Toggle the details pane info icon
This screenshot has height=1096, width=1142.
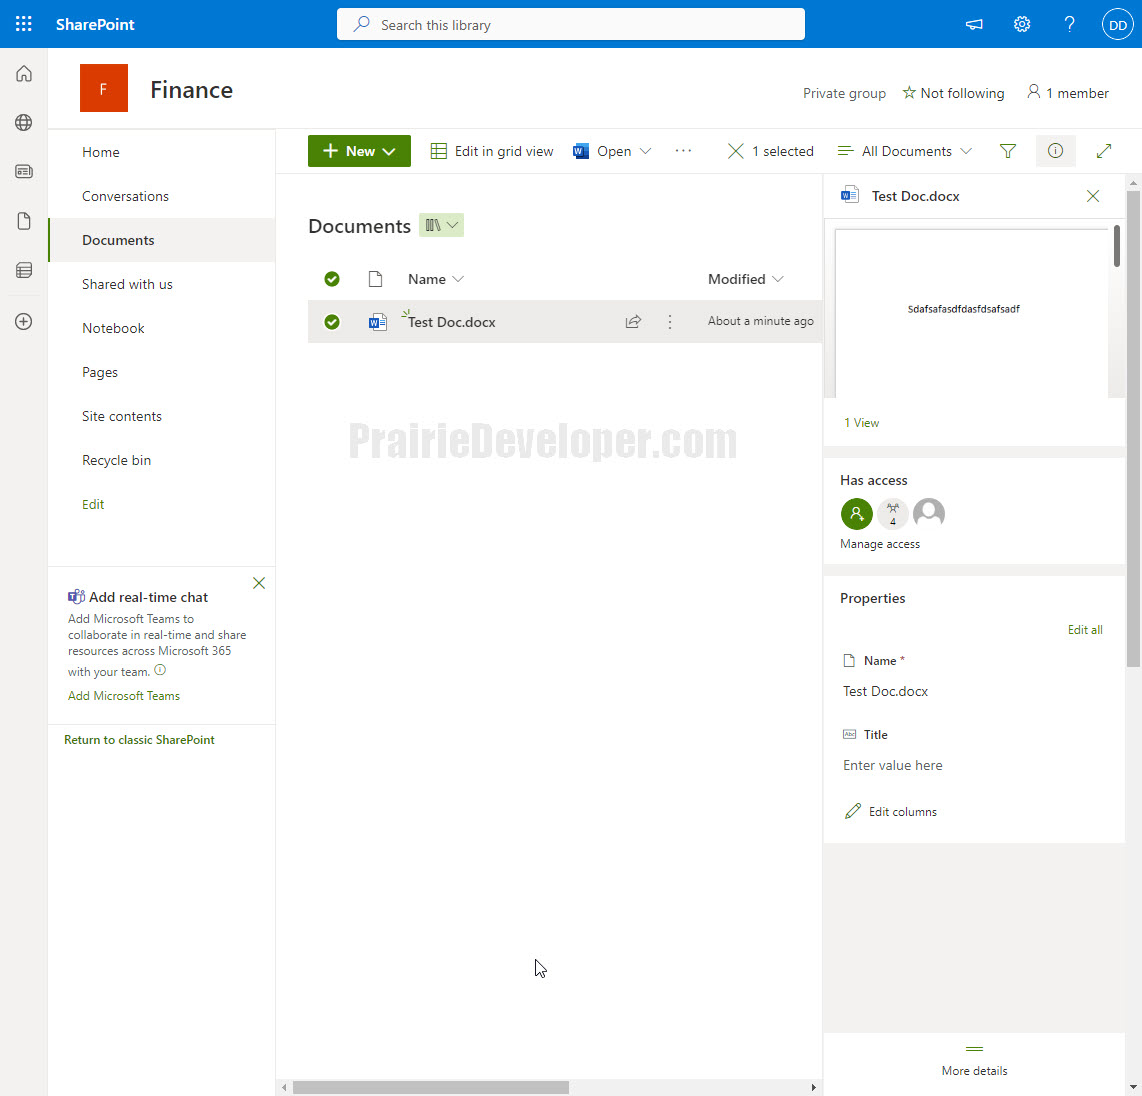(1055, 151)
